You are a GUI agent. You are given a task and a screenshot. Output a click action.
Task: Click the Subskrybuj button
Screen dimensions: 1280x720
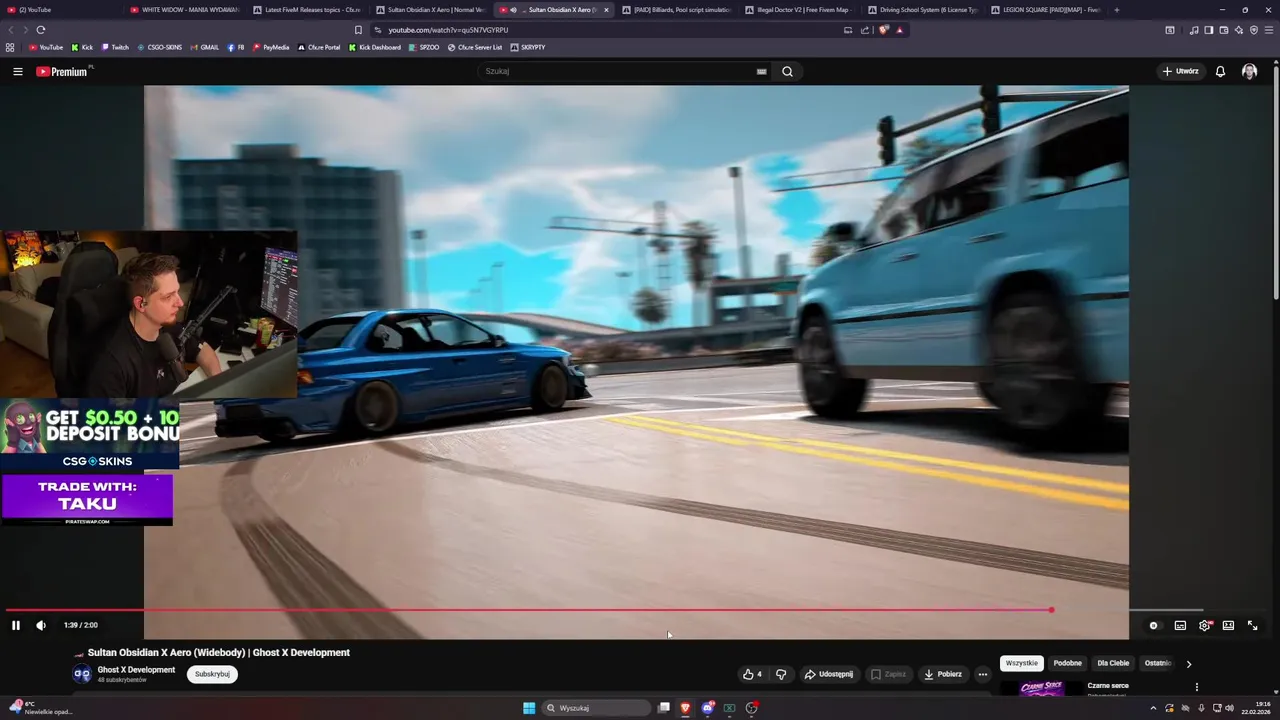click(x=212, y=674)
